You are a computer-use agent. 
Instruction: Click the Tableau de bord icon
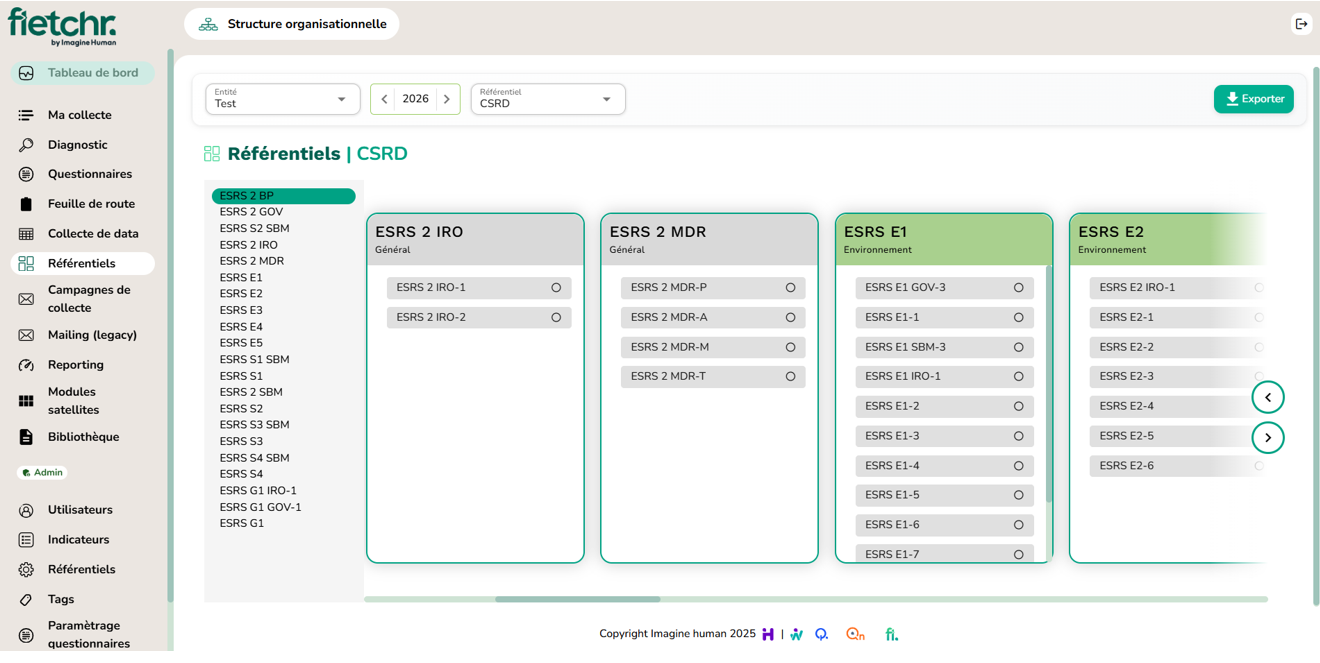click(26, 73)
